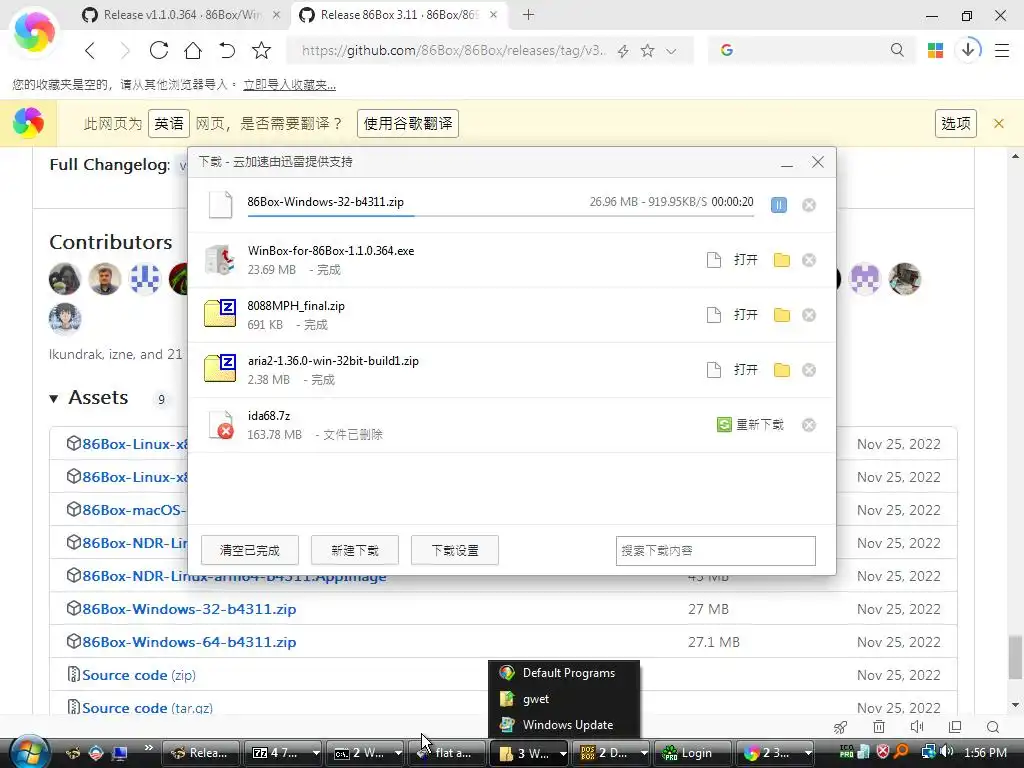Click the zoom magnifier icon in status bar
This screenshot has width=1024, height=768.
pos(993,727)
